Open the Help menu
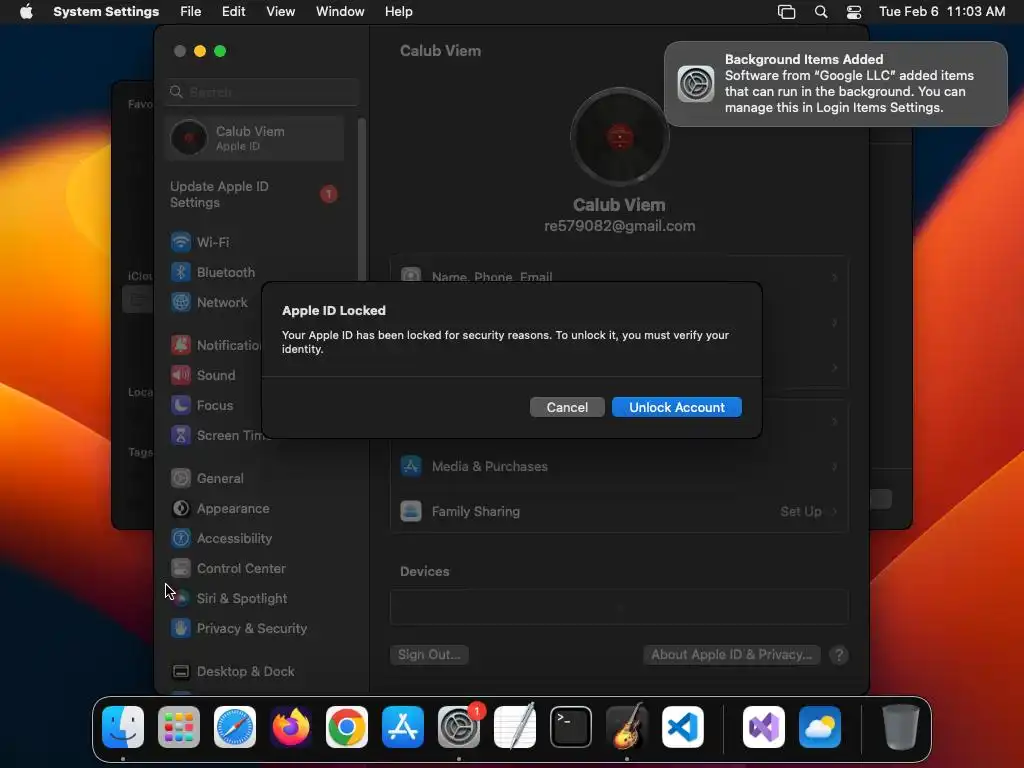This screenshot has height=768, width=1024. (398, 12)
